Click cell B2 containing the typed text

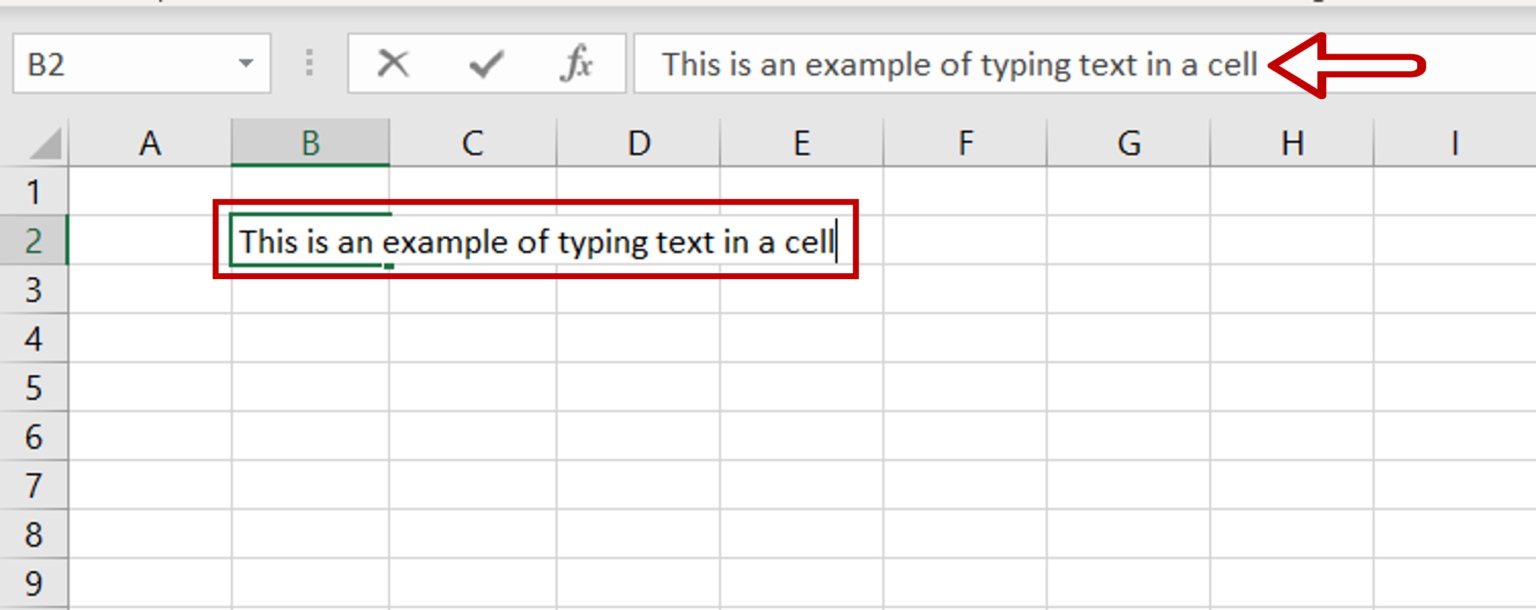coord(310,241)
